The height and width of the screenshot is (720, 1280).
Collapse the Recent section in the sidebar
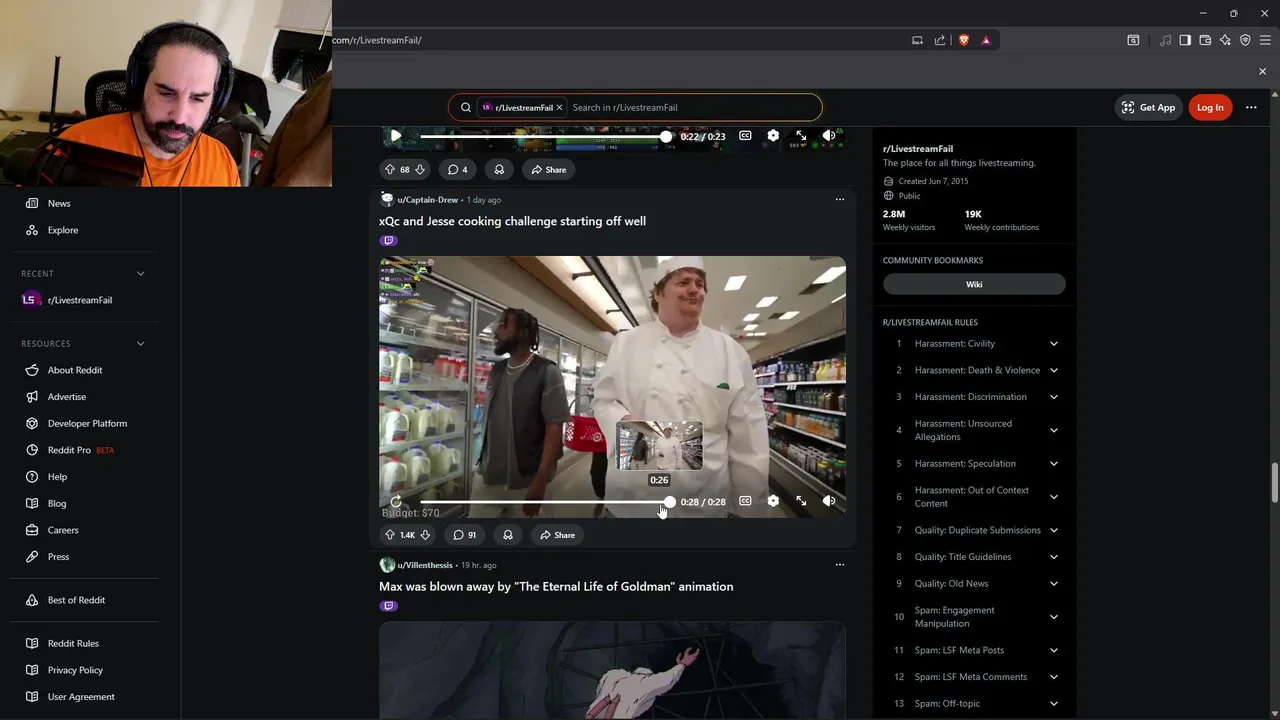click(x=140, y=273)
